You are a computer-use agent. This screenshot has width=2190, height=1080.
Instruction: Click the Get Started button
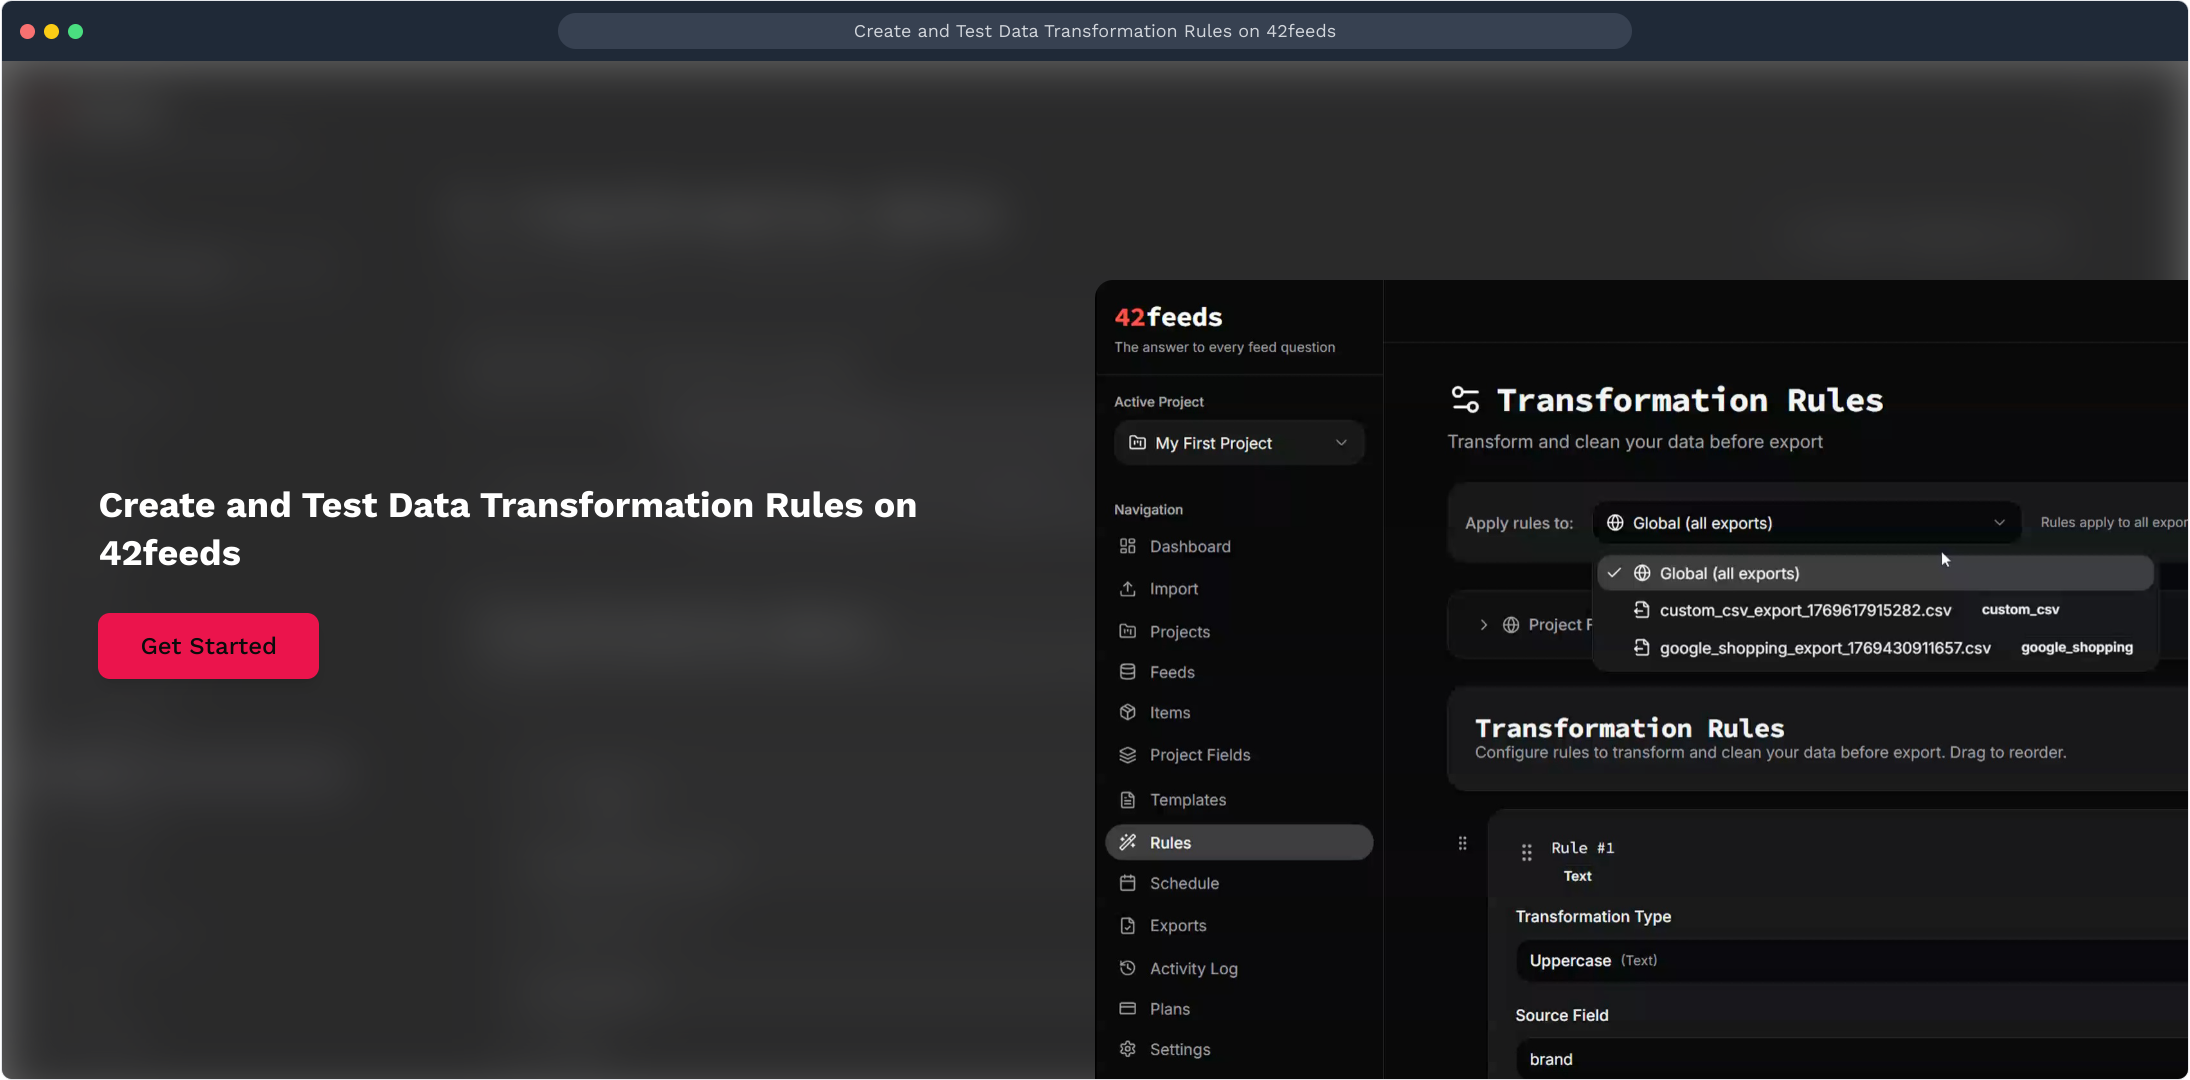(x=208, y=646)
